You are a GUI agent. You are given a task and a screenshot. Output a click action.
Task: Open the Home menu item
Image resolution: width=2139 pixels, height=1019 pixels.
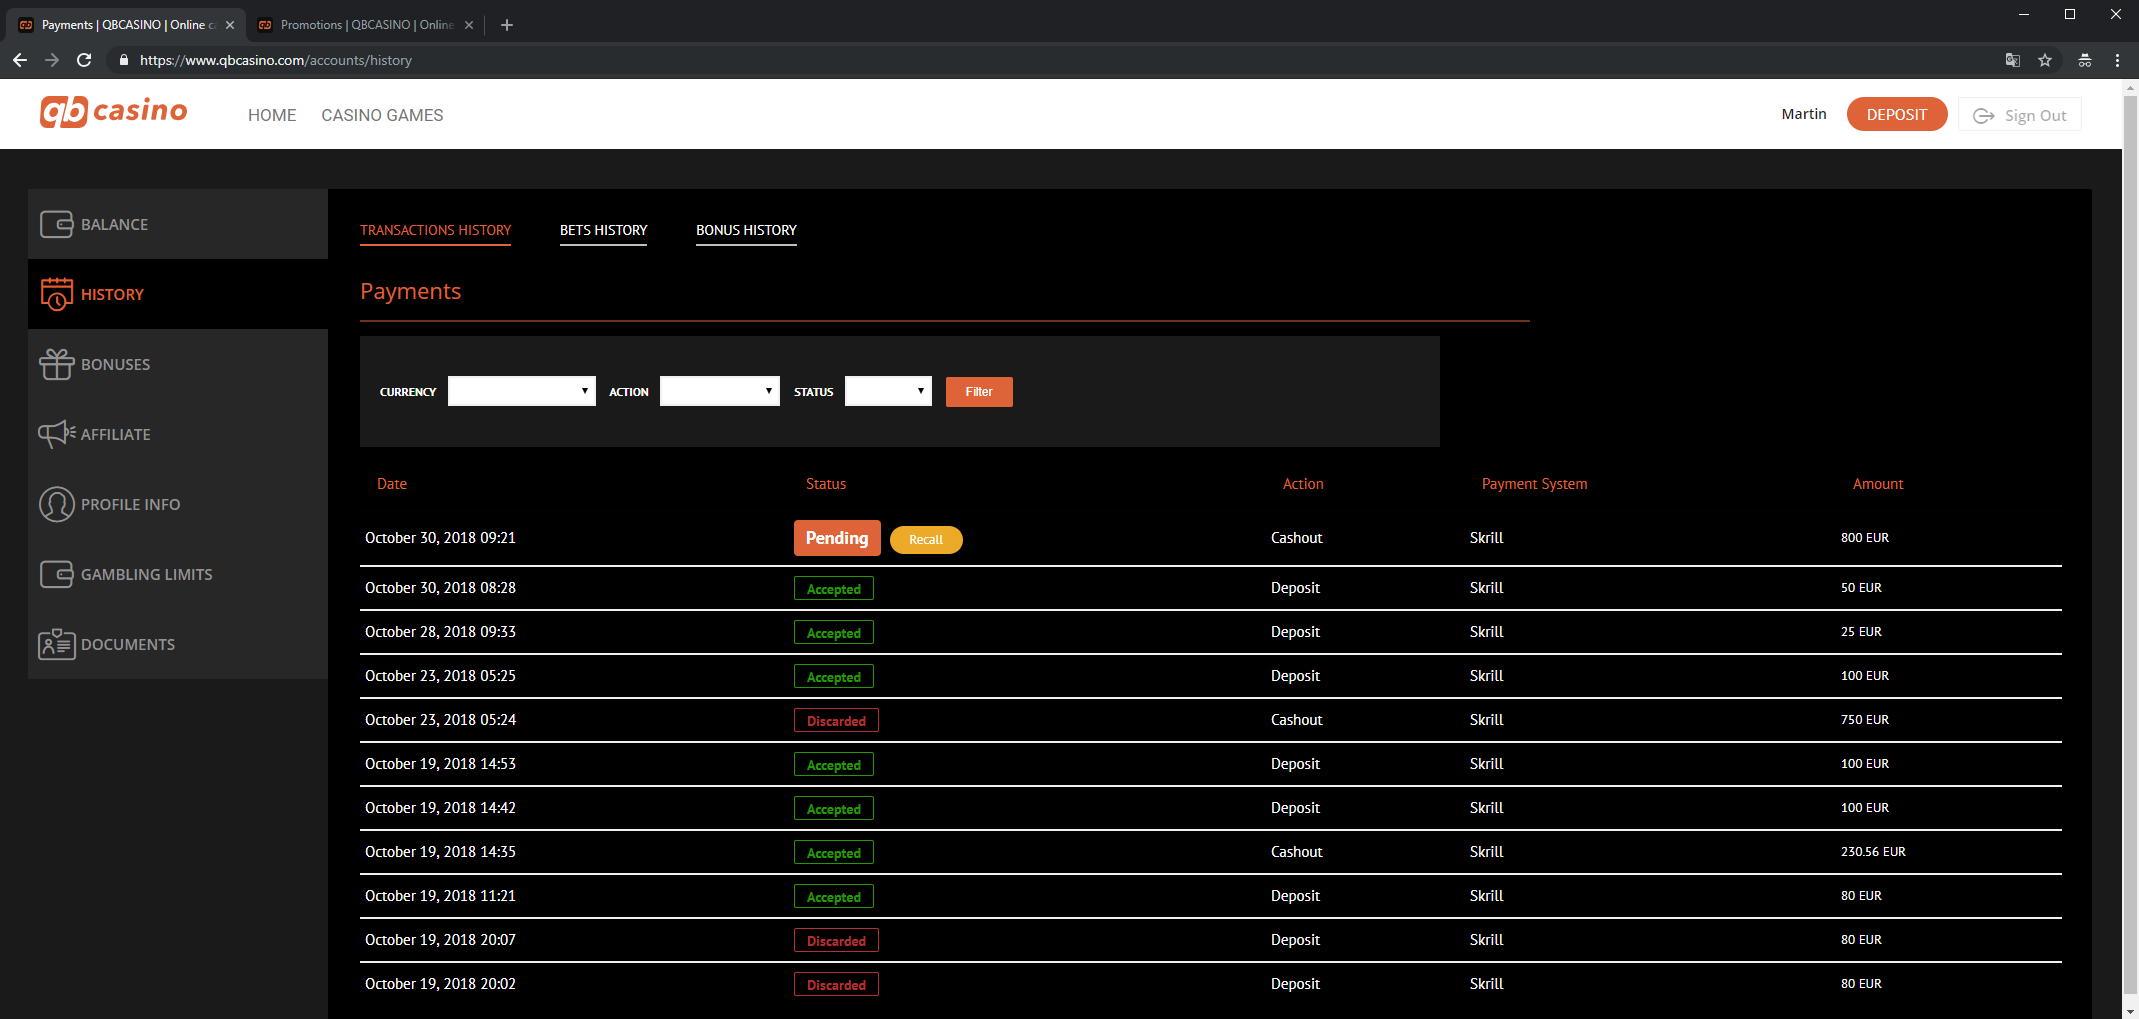pos(272,115)
